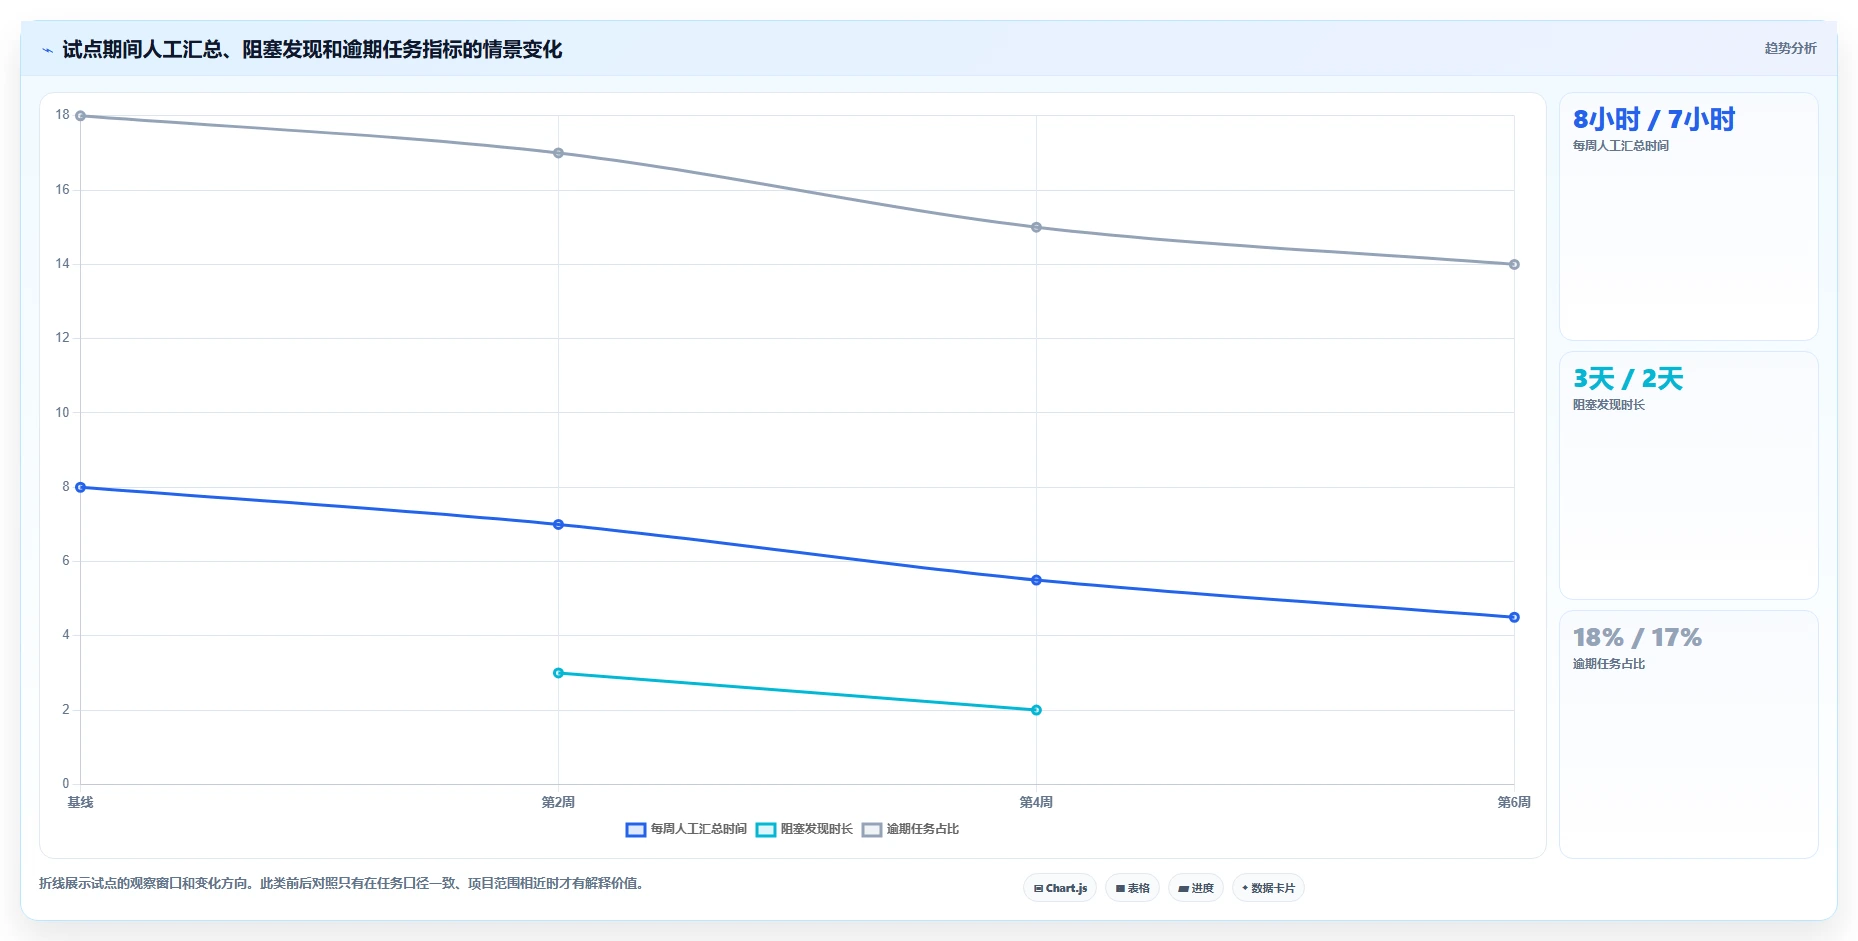Screen dimensions: 1858x941
Task: Click the y-axis tick label 10
Action: click(63, 412)
